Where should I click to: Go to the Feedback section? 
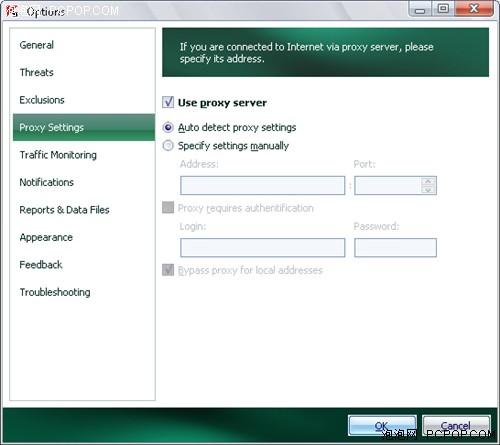41,265
